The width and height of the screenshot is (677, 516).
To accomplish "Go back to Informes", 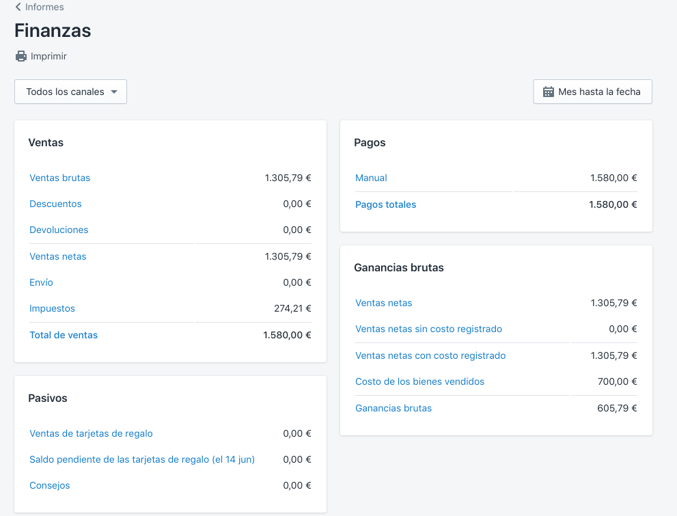I will pos(45,7).
